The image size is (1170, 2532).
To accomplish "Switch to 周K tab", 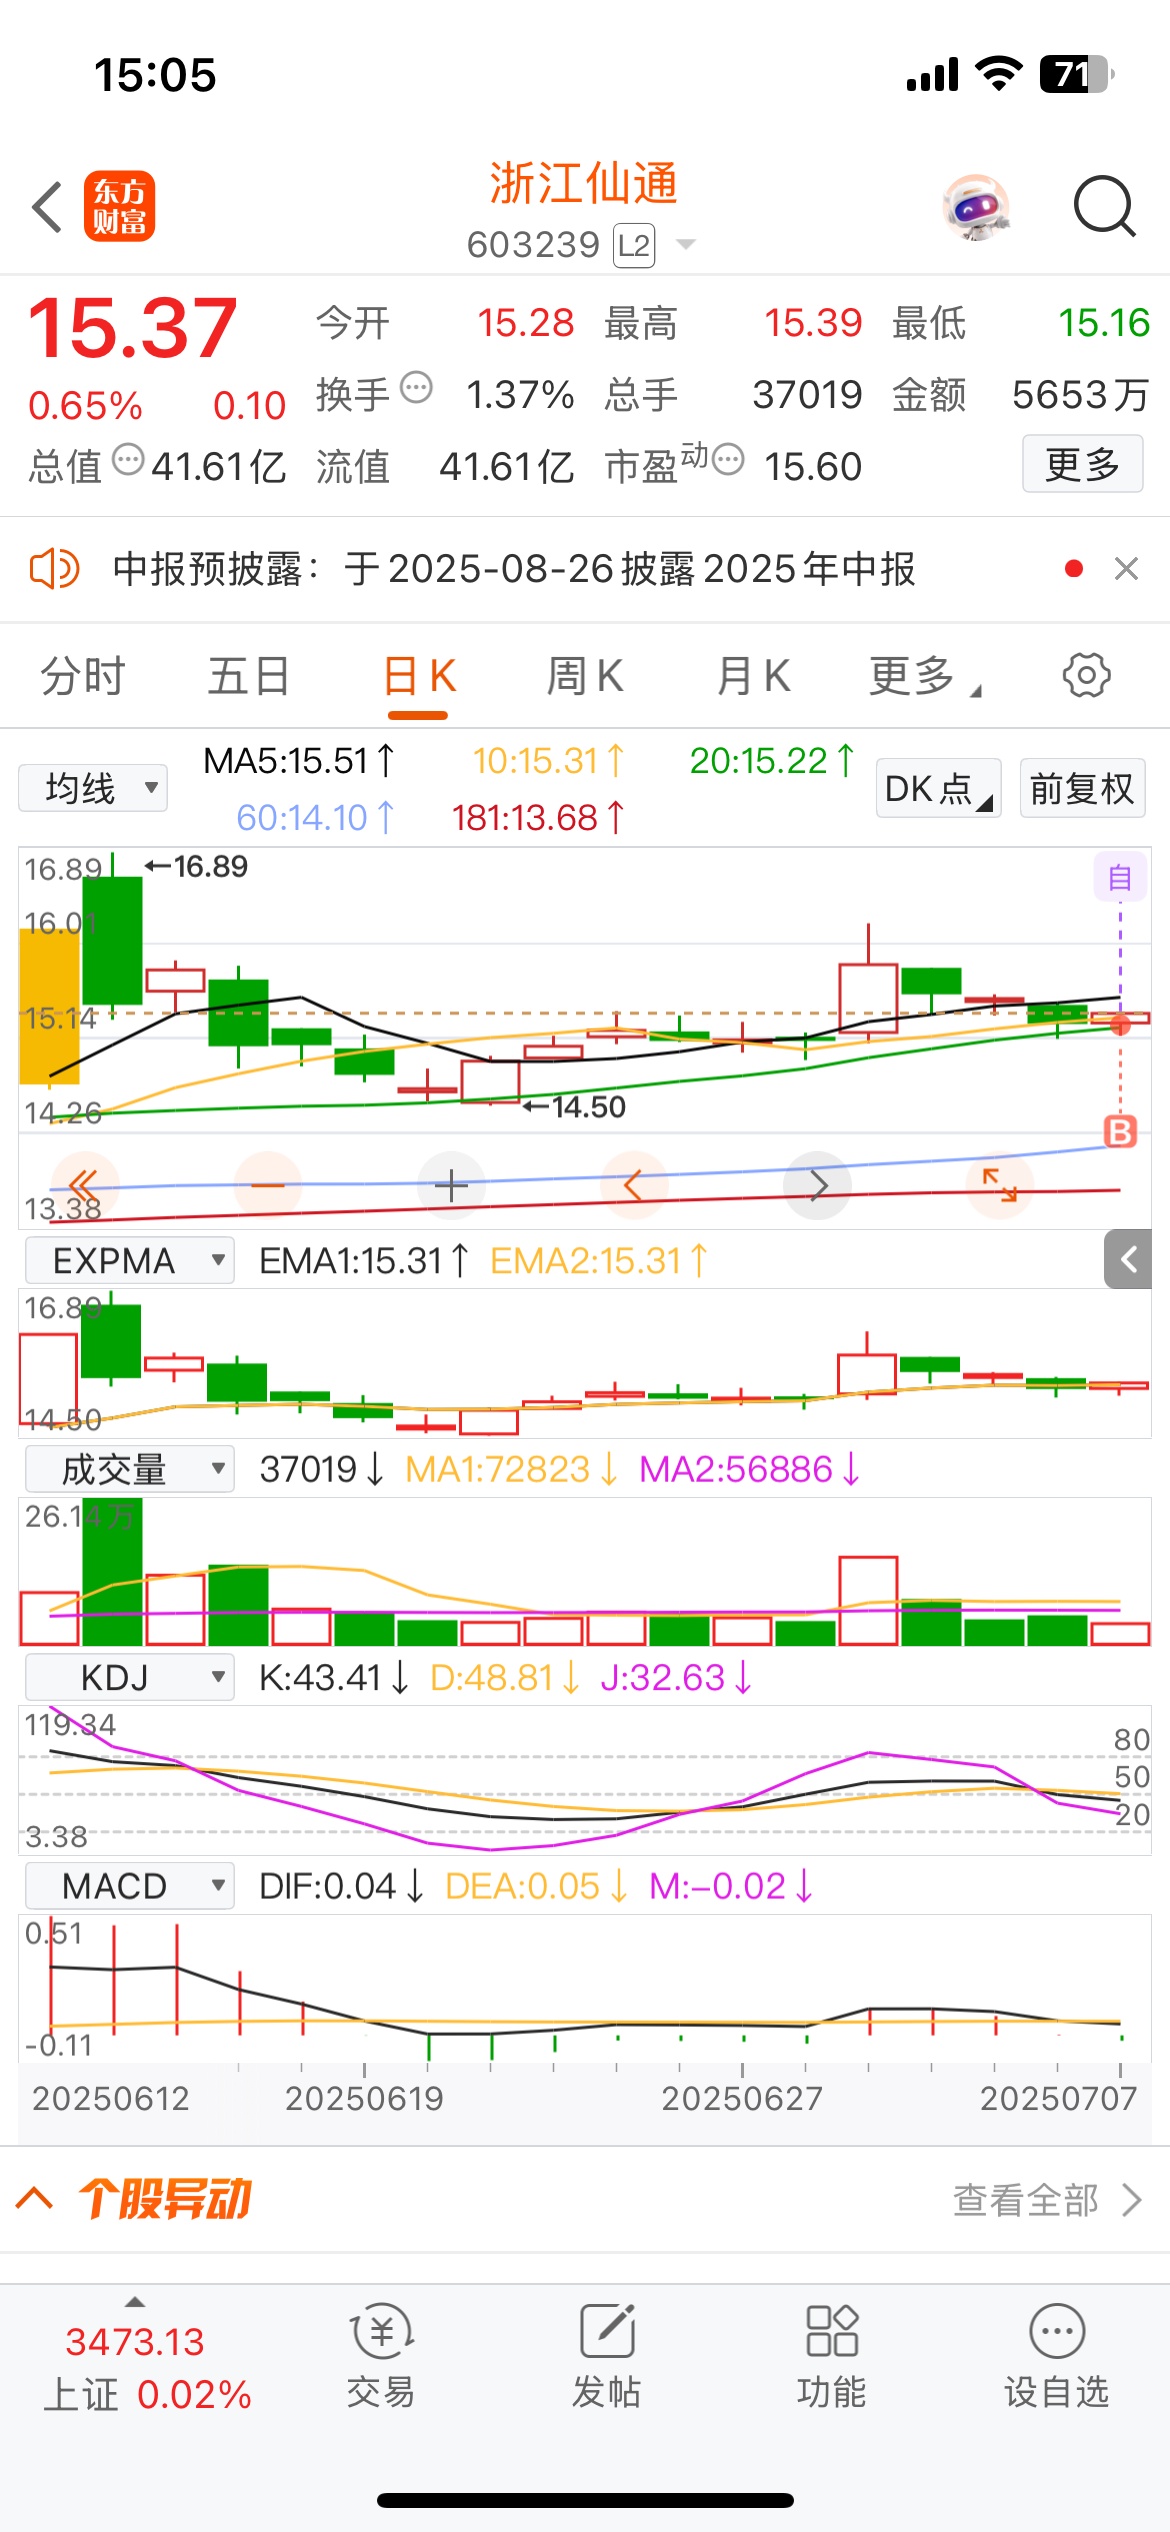I will 585,676.
